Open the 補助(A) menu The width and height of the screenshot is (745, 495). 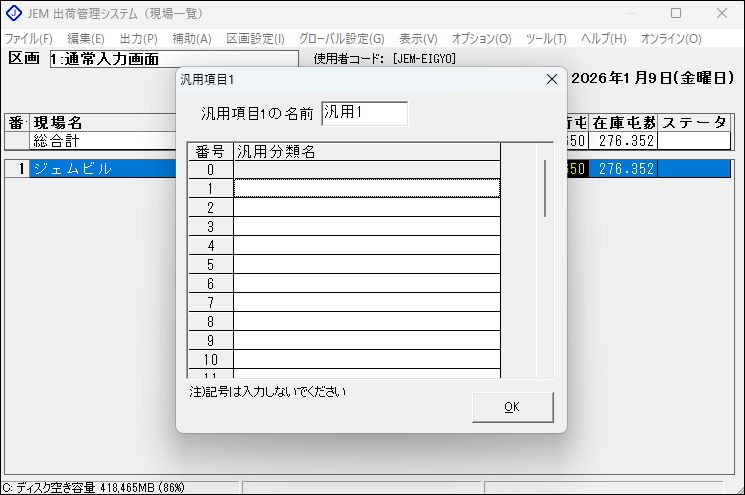point(191,38)
